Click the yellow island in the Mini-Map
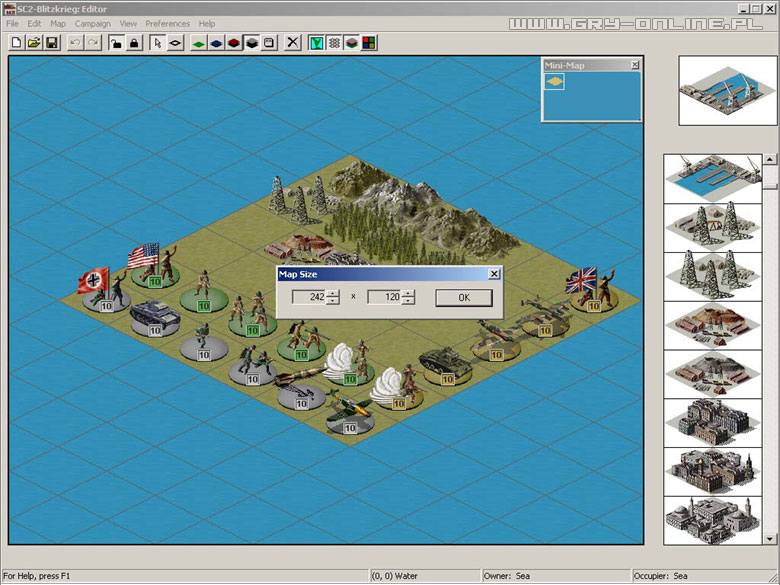The width and height of the screenshot is (780, 585). point(554,81)
